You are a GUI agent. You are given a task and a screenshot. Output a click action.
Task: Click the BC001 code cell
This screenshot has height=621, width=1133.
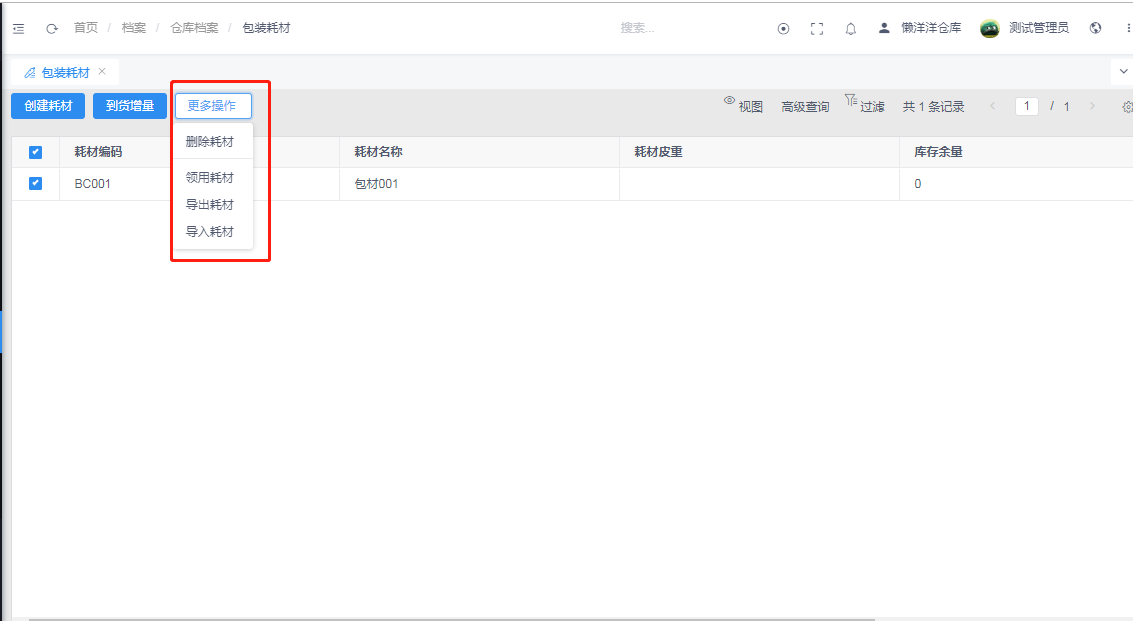[x=92, y=184]
